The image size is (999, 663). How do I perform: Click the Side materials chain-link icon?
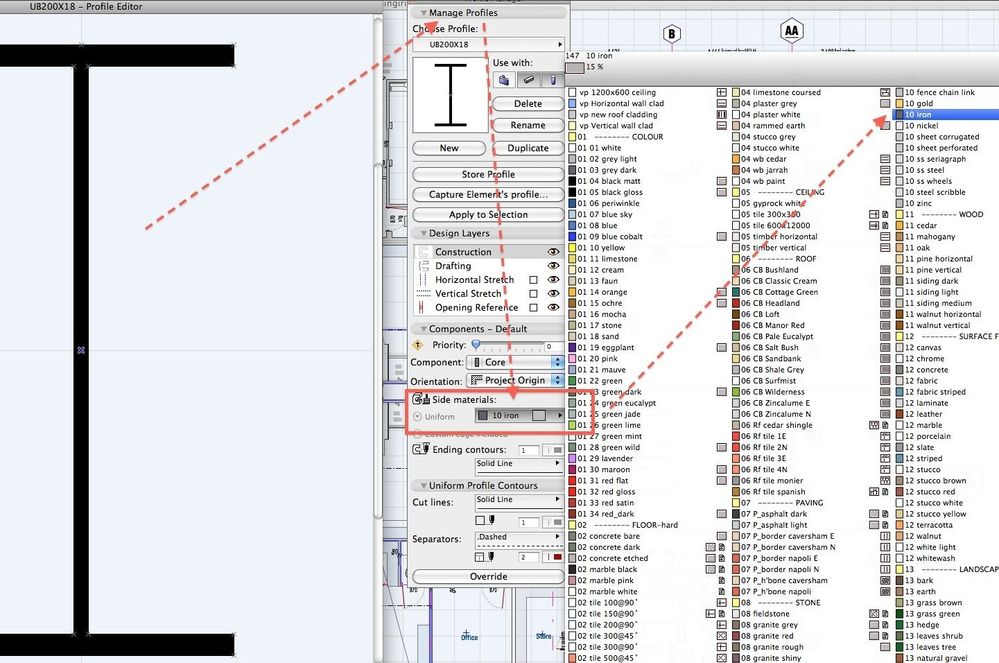pyautogui.click(x=417, y=400)
